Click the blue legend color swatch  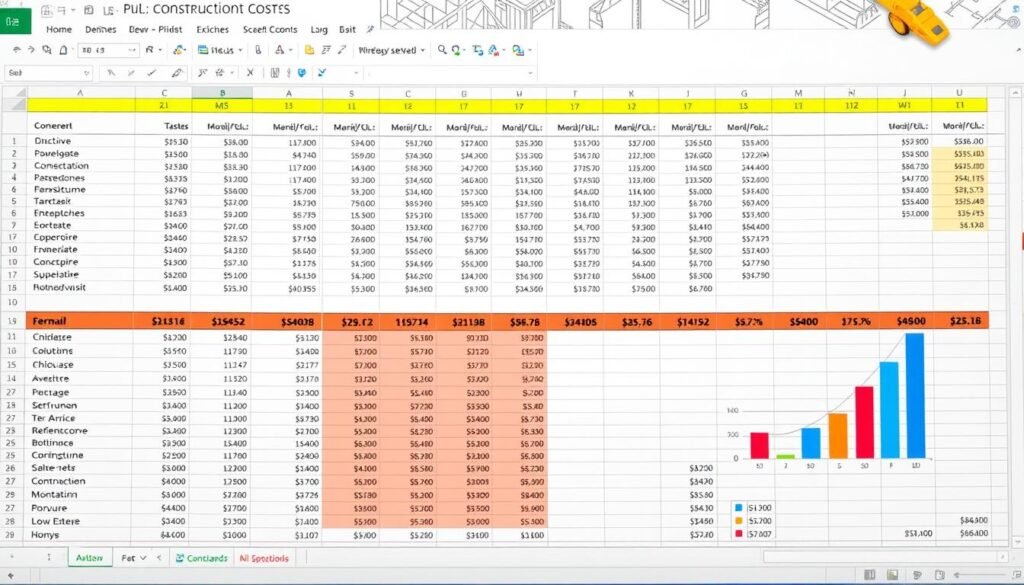(x=739, y=508)
